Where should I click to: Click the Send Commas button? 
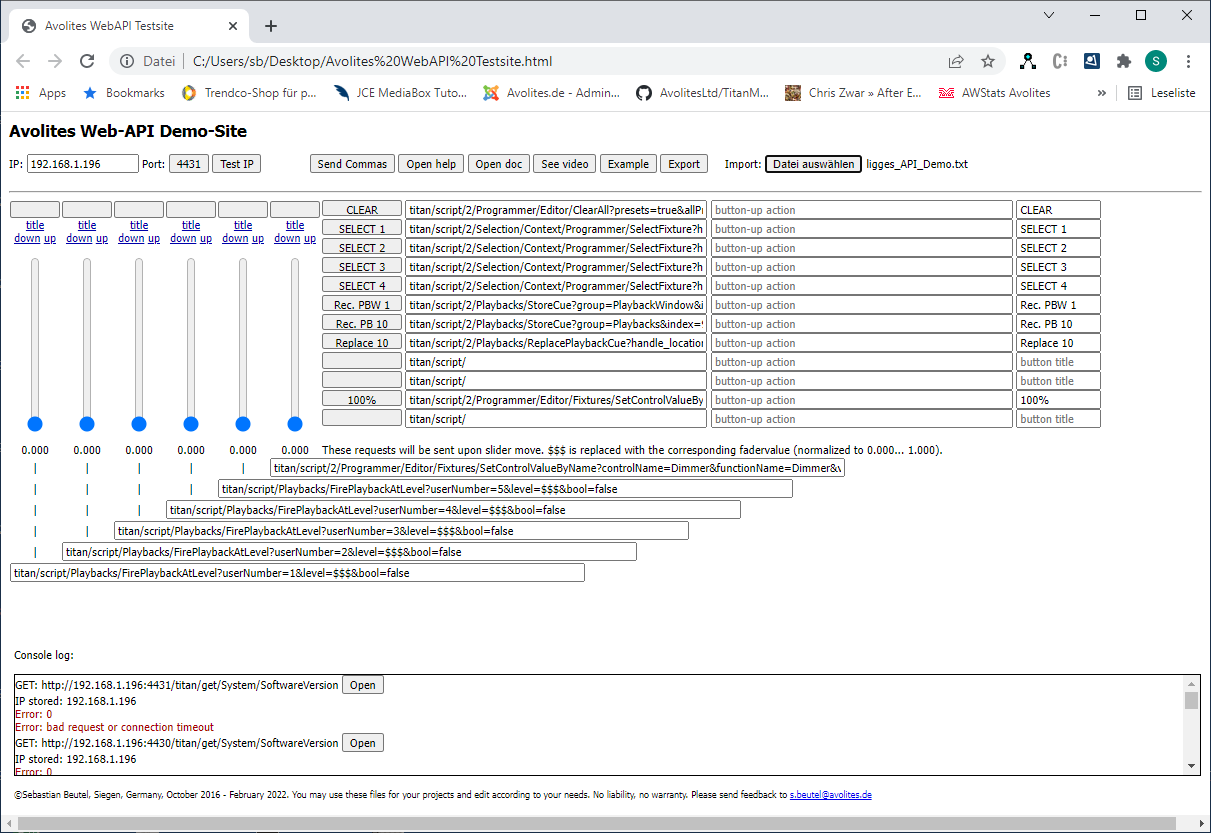tap(352, 164)
